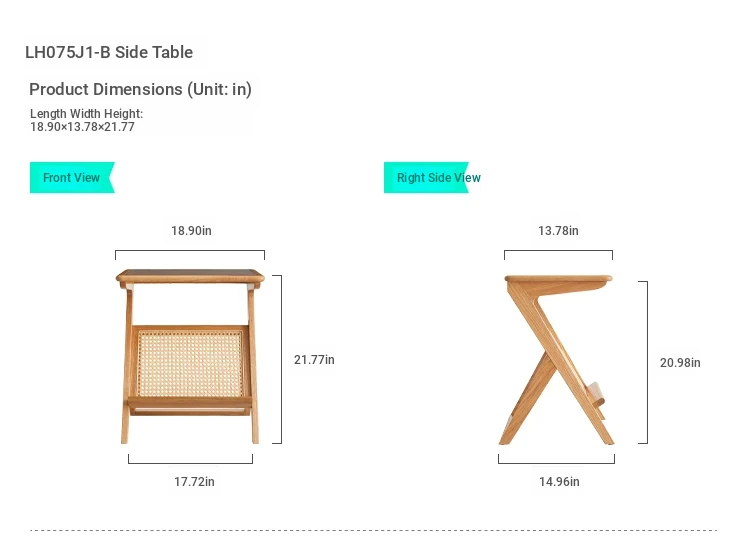This screenshot has width=750, height=554.
Task: Click the 18.90×13.78×21.77 dimensions text
Action: [82, 127]
